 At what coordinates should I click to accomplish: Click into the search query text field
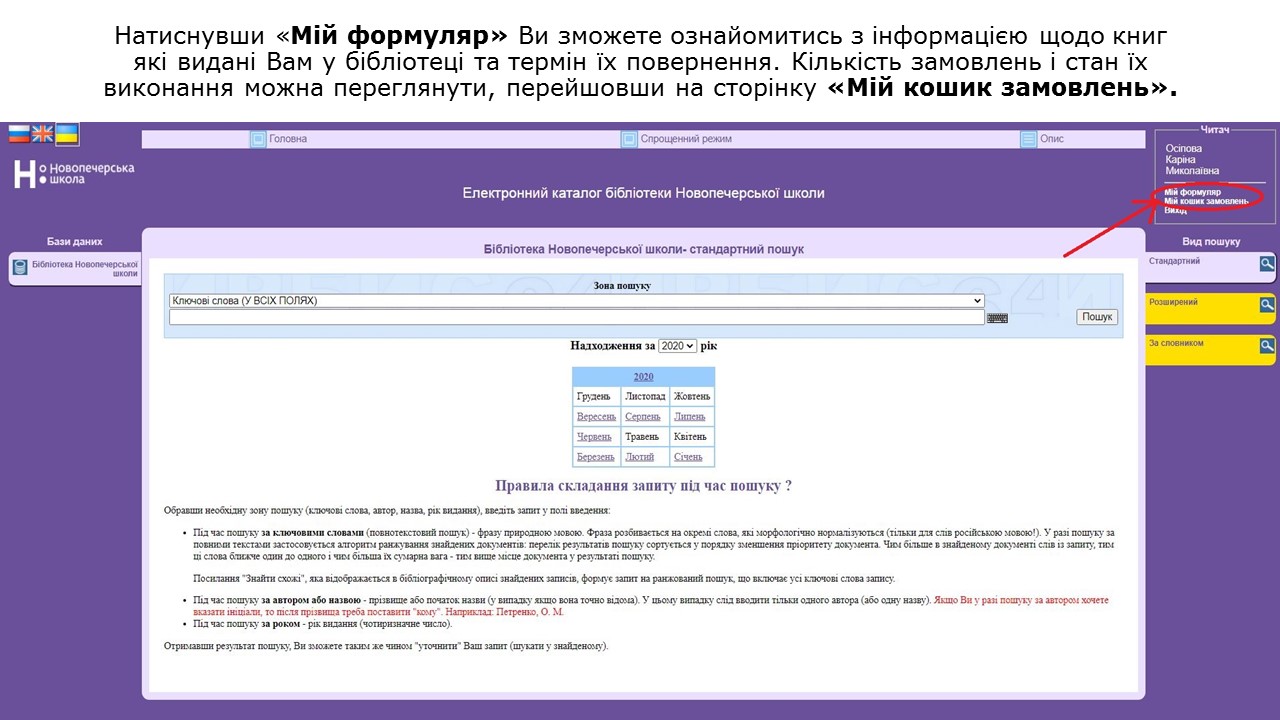pyautogui.click(x=576, y=317)
